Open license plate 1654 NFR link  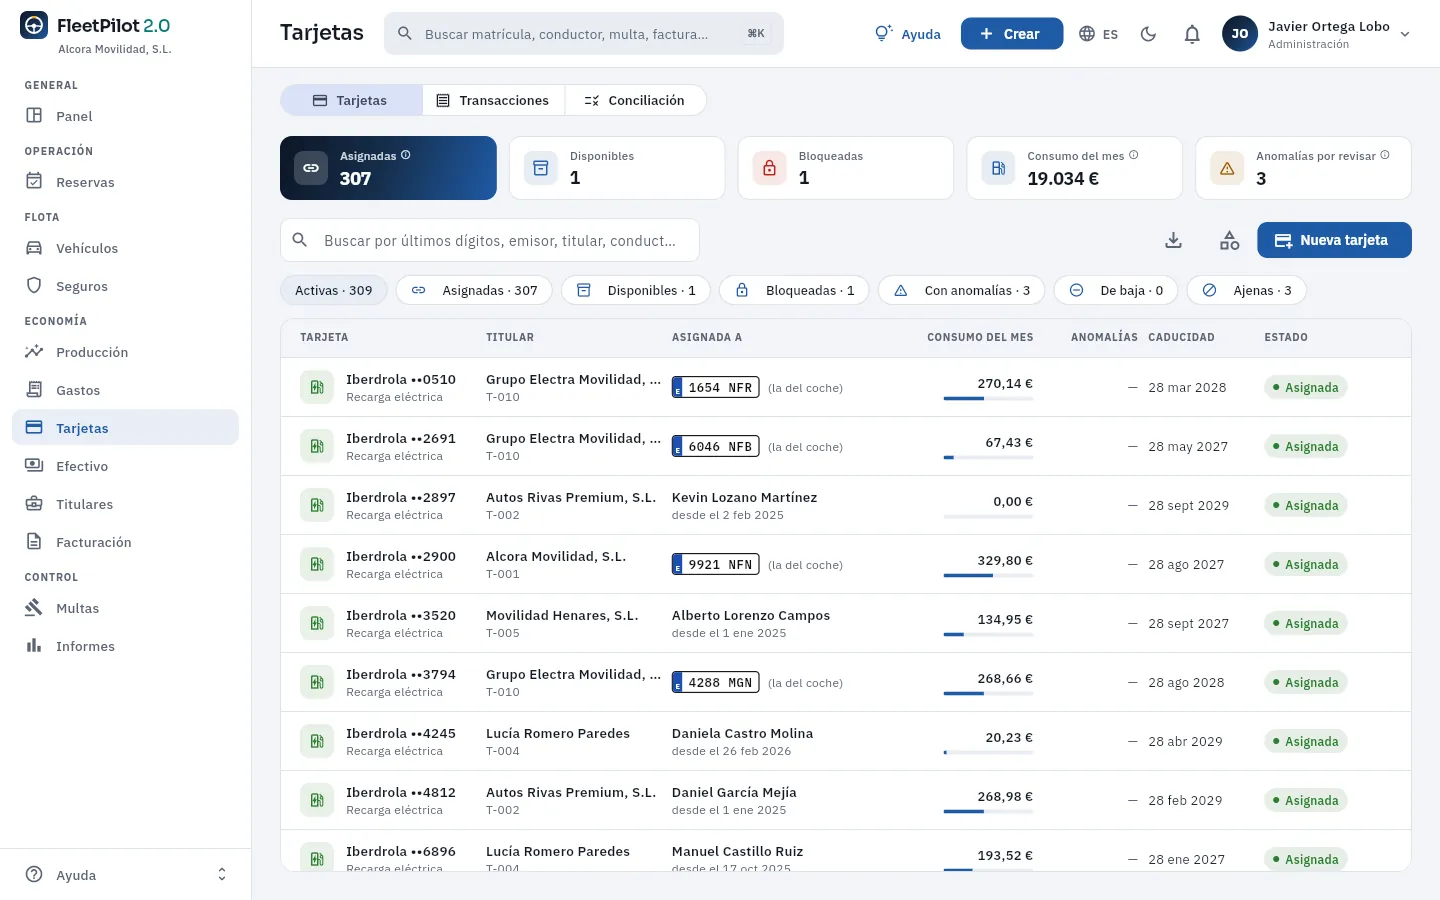coord(716,387)
